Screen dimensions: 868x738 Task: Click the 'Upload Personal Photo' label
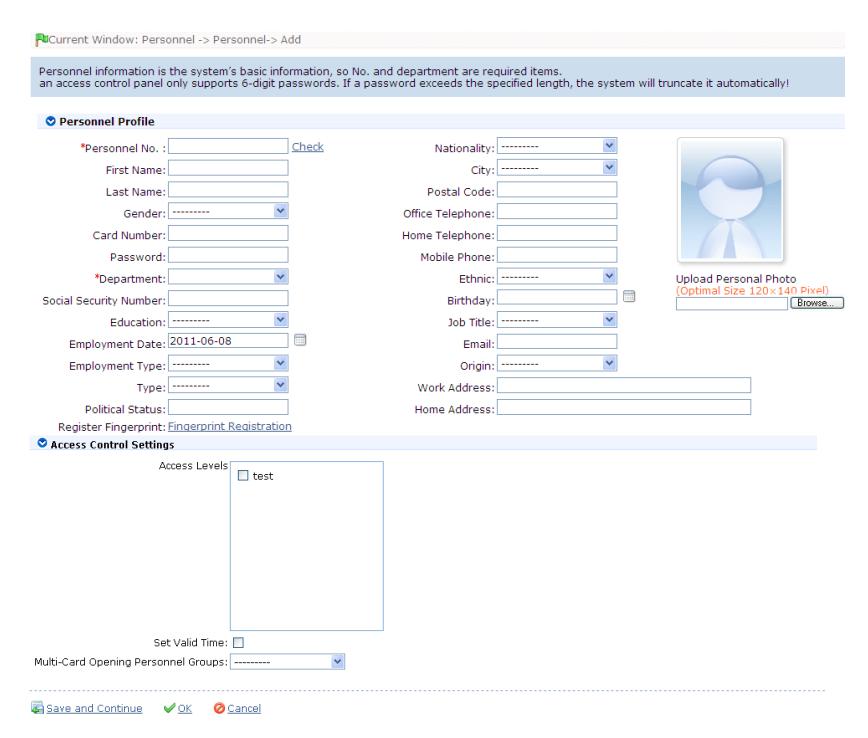click(x=736, y=278)
